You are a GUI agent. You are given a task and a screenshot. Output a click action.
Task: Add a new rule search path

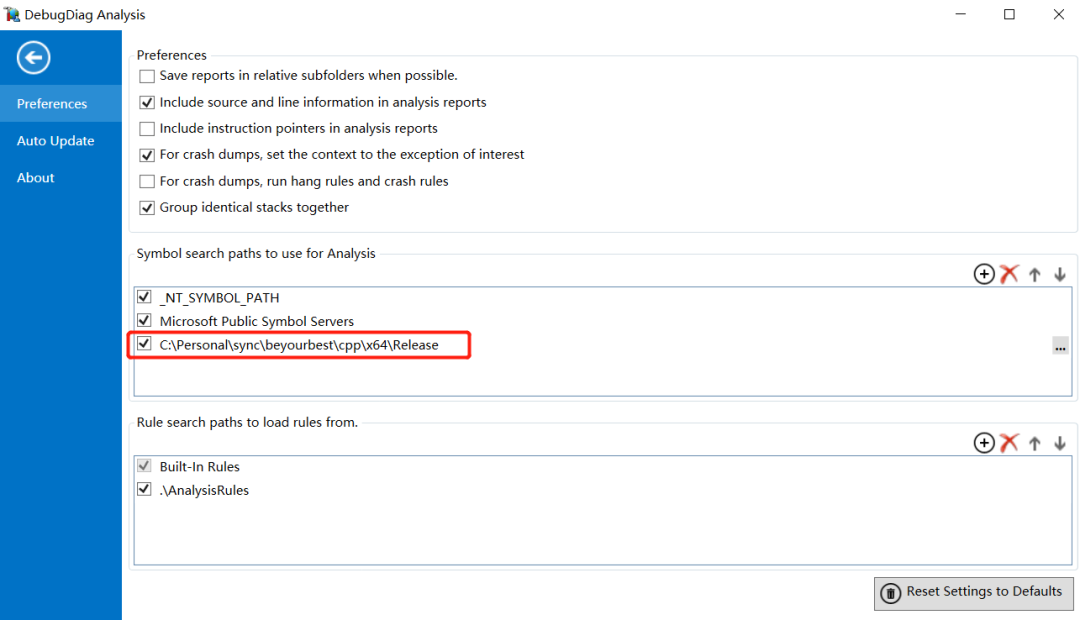tap(984, 443)
